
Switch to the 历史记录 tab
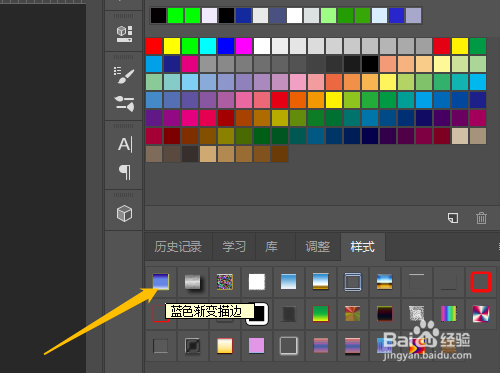[x=178, y=247]
